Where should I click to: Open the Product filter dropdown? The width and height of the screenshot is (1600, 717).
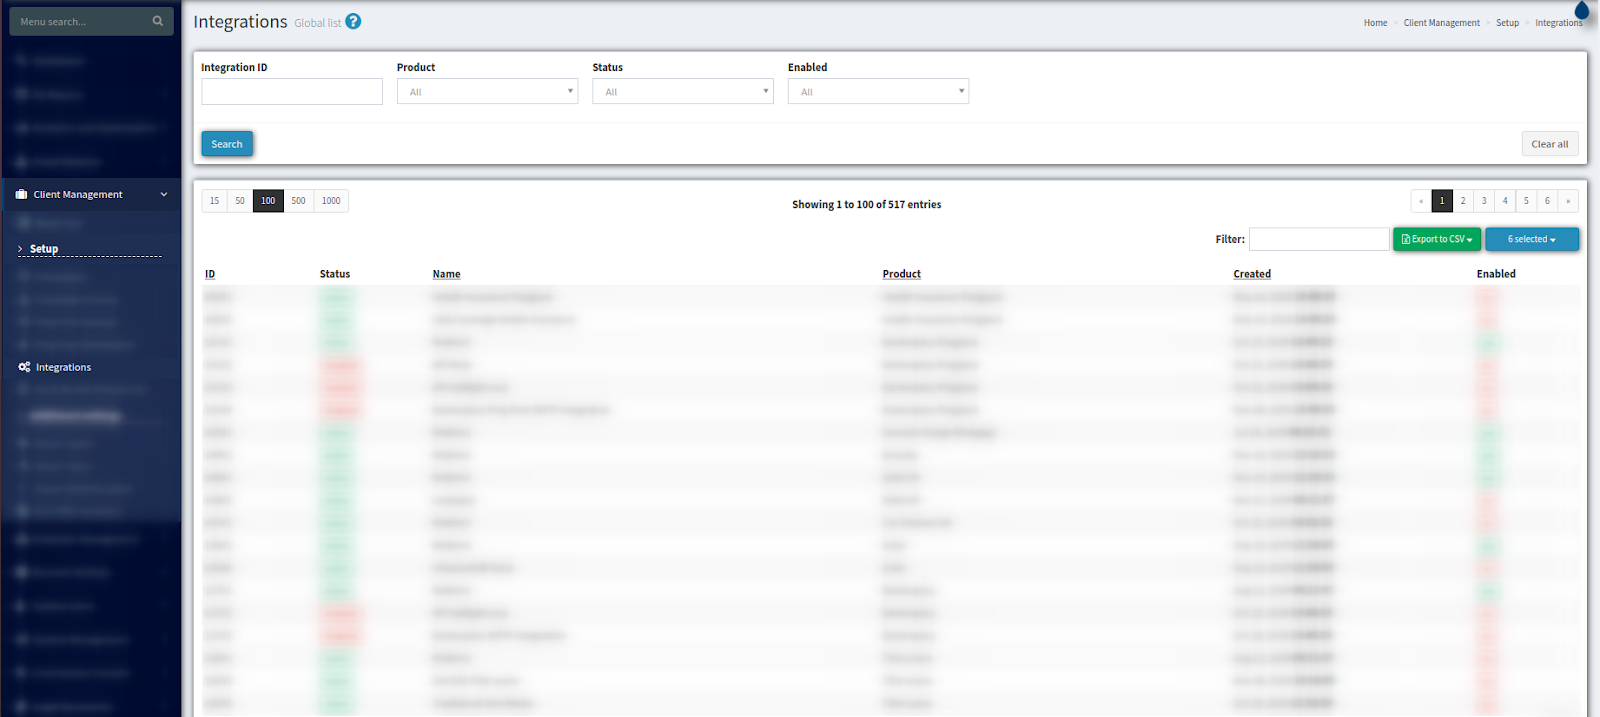487,92
